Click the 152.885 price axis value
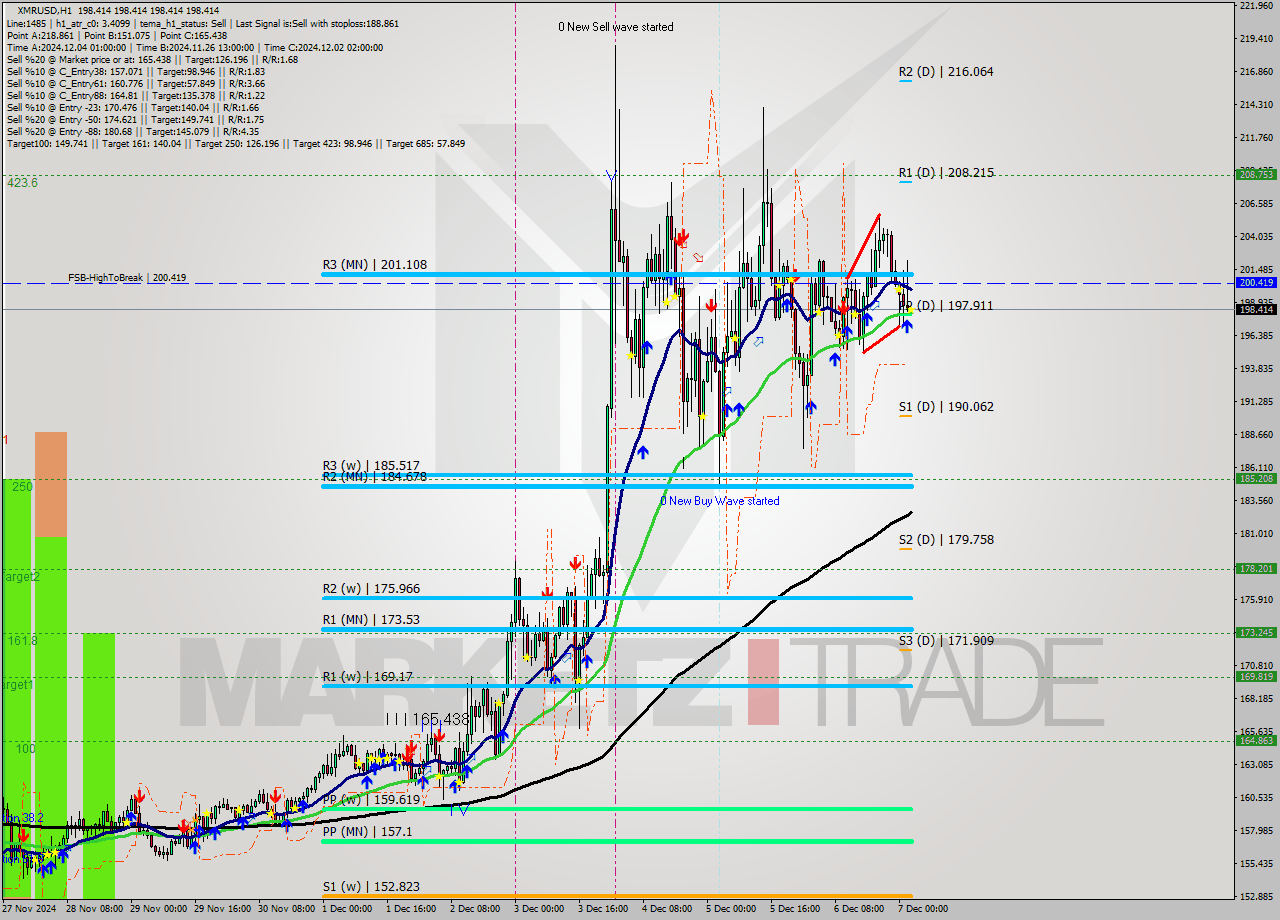This screenshot has width=1280, height=920. click(x=1256, y=895)
